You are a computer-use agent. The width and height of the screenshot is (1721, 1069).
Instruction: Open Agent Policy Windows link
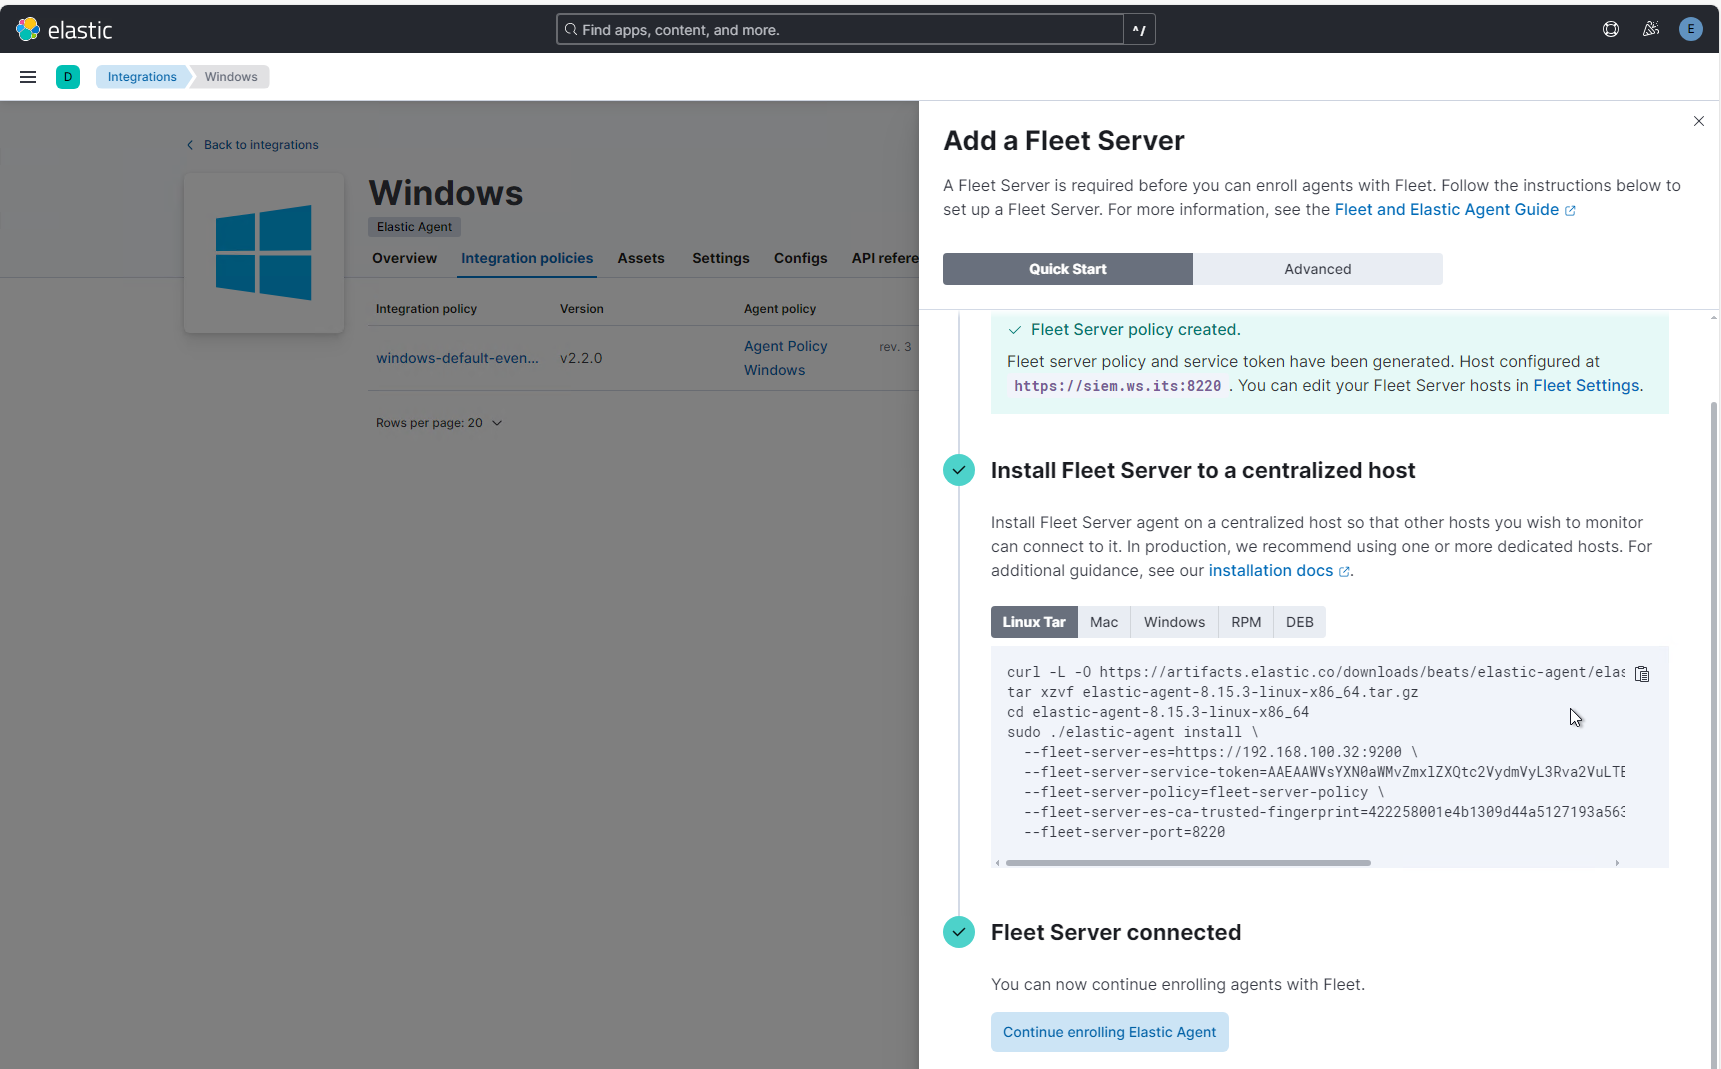pyautogui.click(x=786, y=358)
